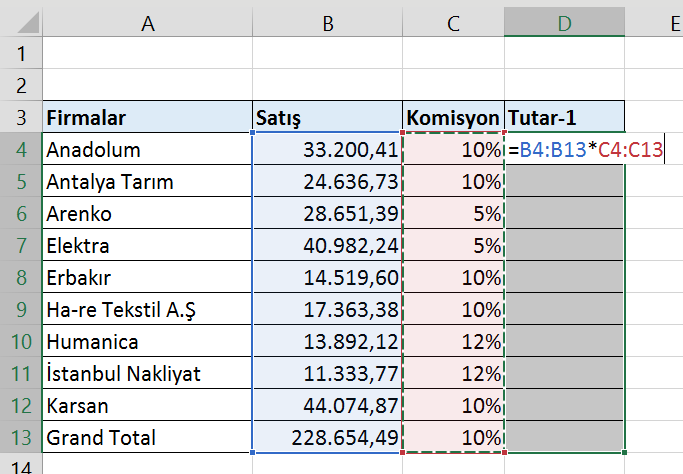Screen dimensions: 683x474
Task: Select column B header
Action: pos(326,21)
